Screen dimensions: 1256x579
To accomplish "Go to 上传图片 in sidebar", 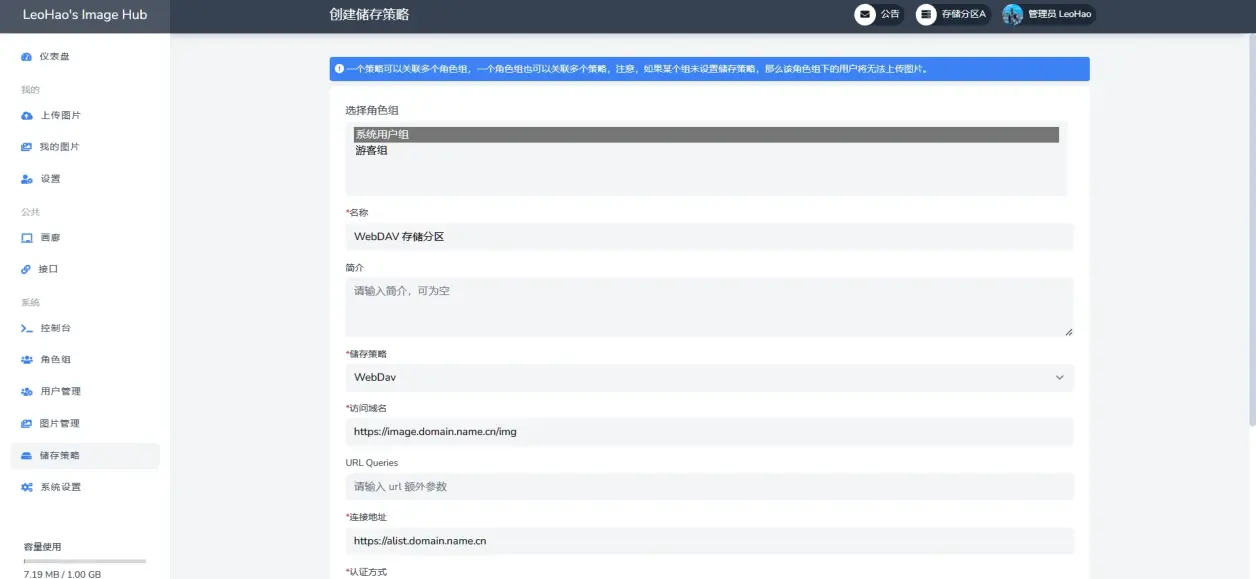I will [x=85, y=116].
